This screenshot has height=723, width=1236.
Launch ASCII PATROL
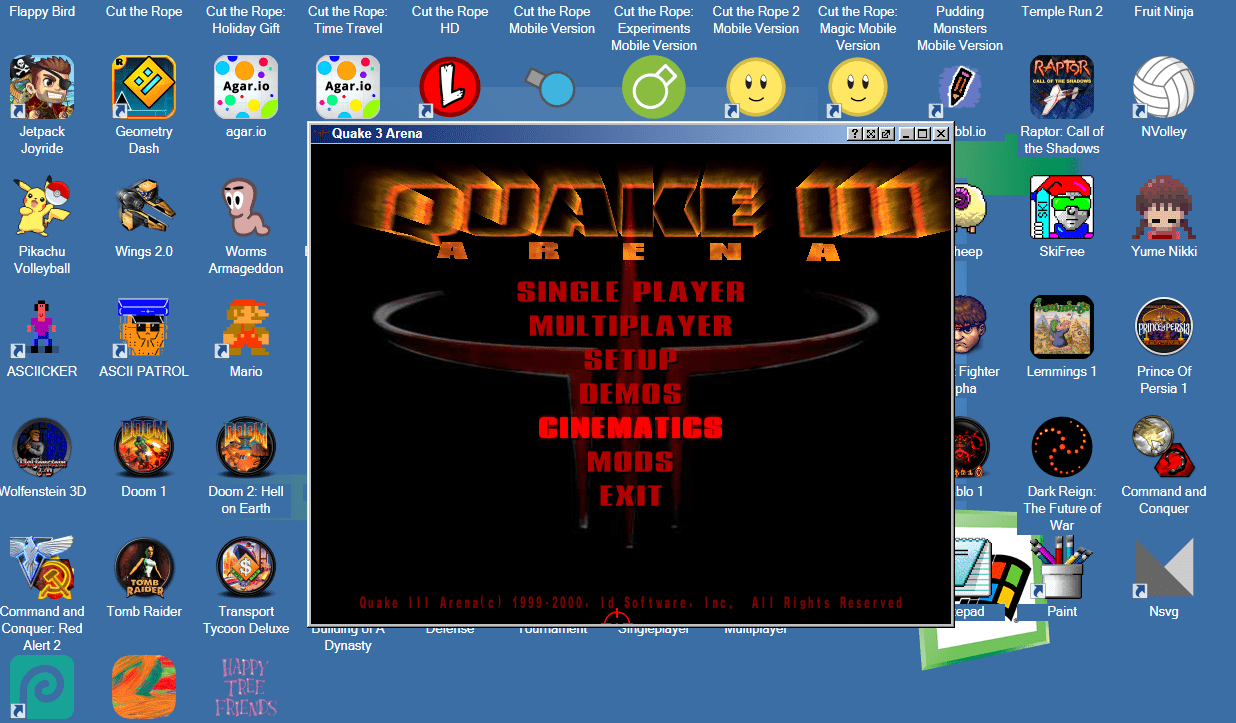click(144, 327)
